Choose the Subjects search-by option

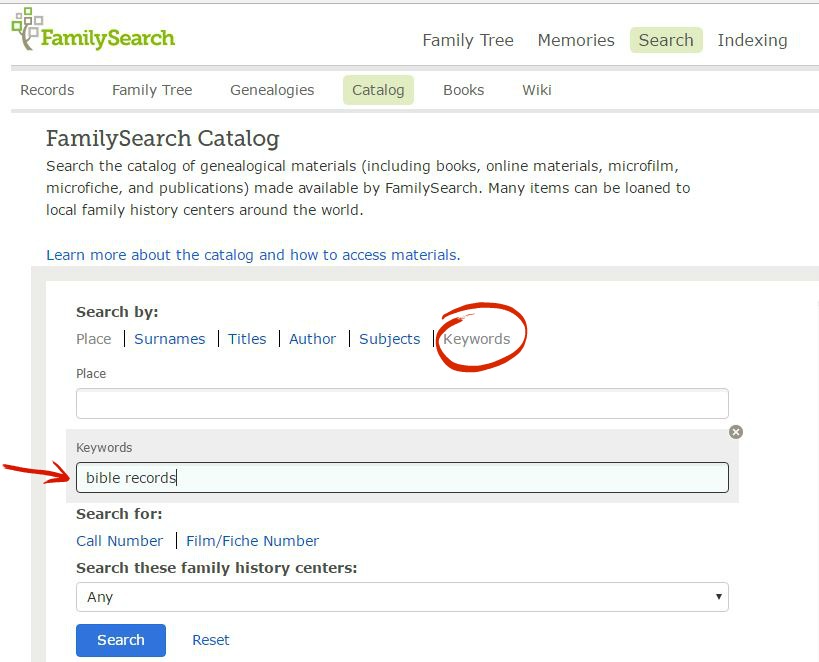(x=390, y=339)
